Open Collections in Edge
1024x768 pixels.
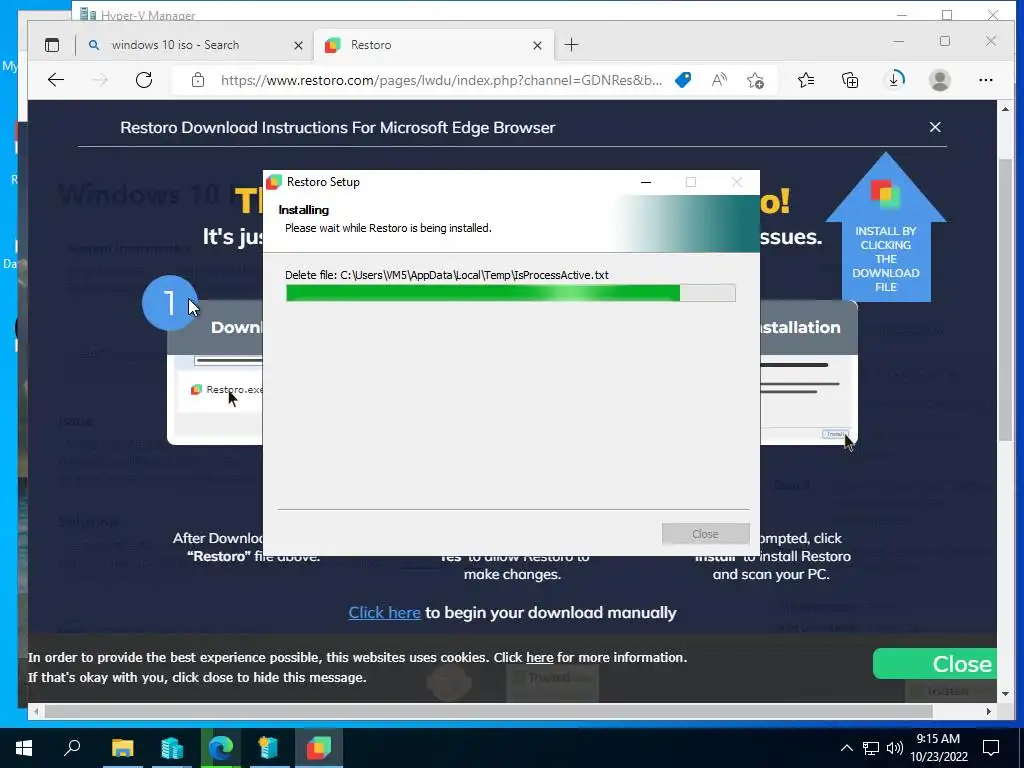(850, 80)
